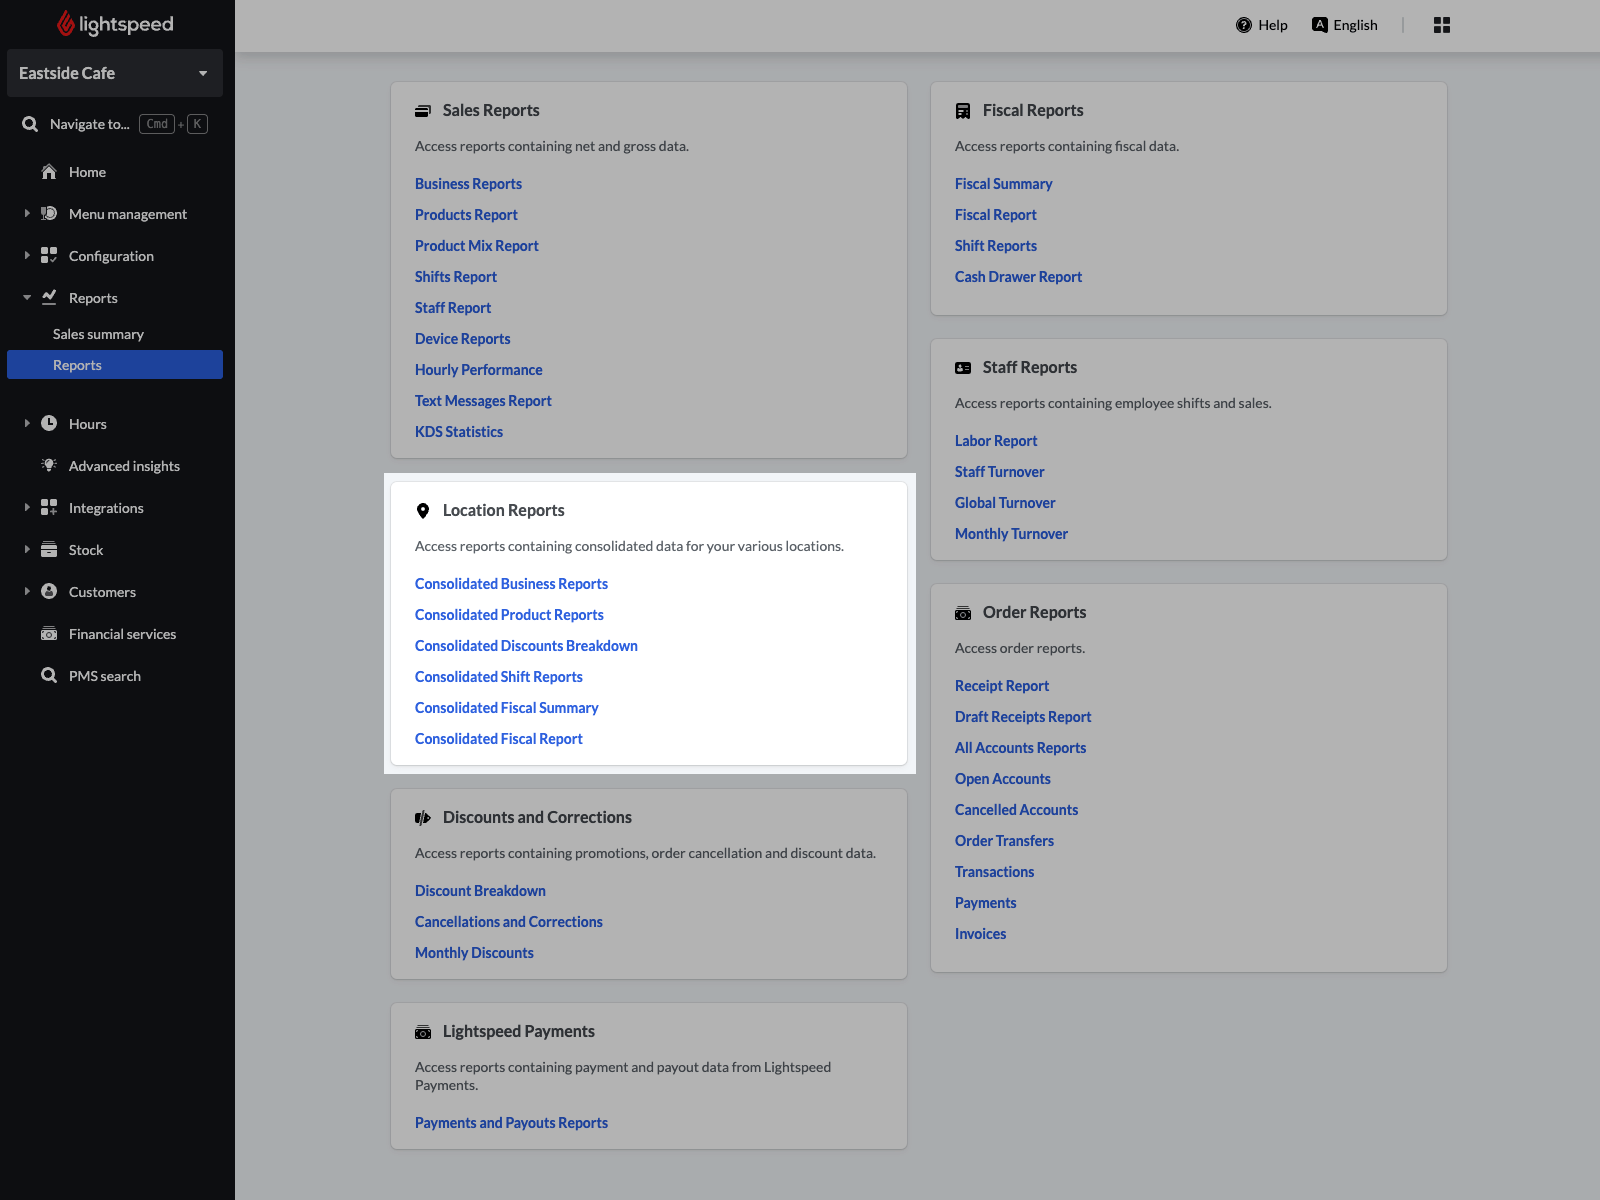Click the Lightspeed flame logo
The image size is (1600, 1200).
(x=66, y=24)
